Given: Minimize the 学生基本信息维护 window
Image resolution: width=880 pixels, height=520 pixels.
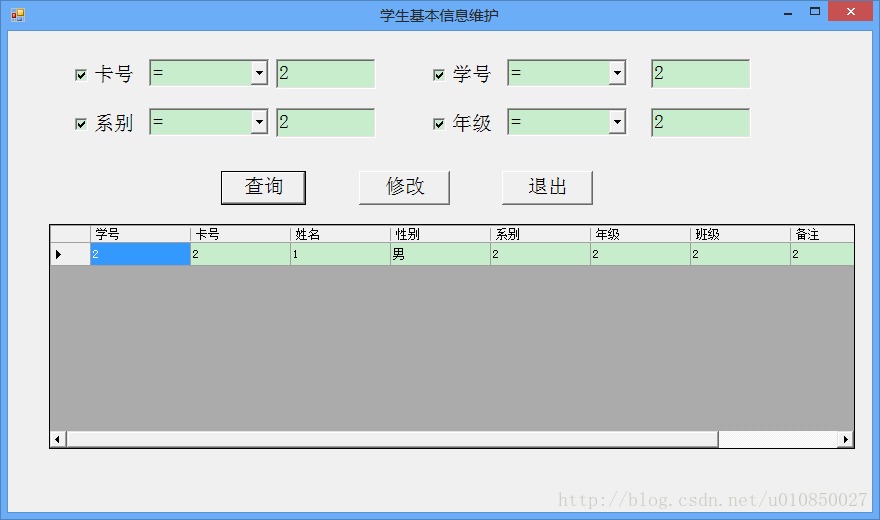Looking at the screenshot, I should (x=788, y=12).
